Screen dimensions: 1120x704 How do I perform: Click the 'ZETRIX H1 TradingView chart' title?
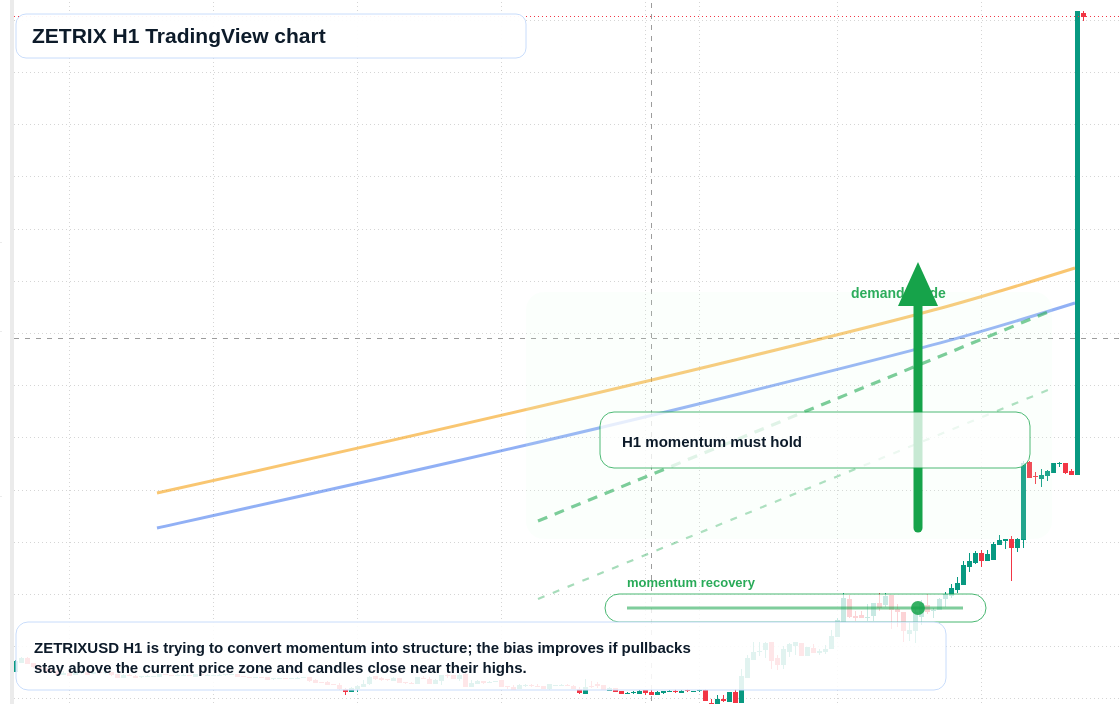pos(179,36)
